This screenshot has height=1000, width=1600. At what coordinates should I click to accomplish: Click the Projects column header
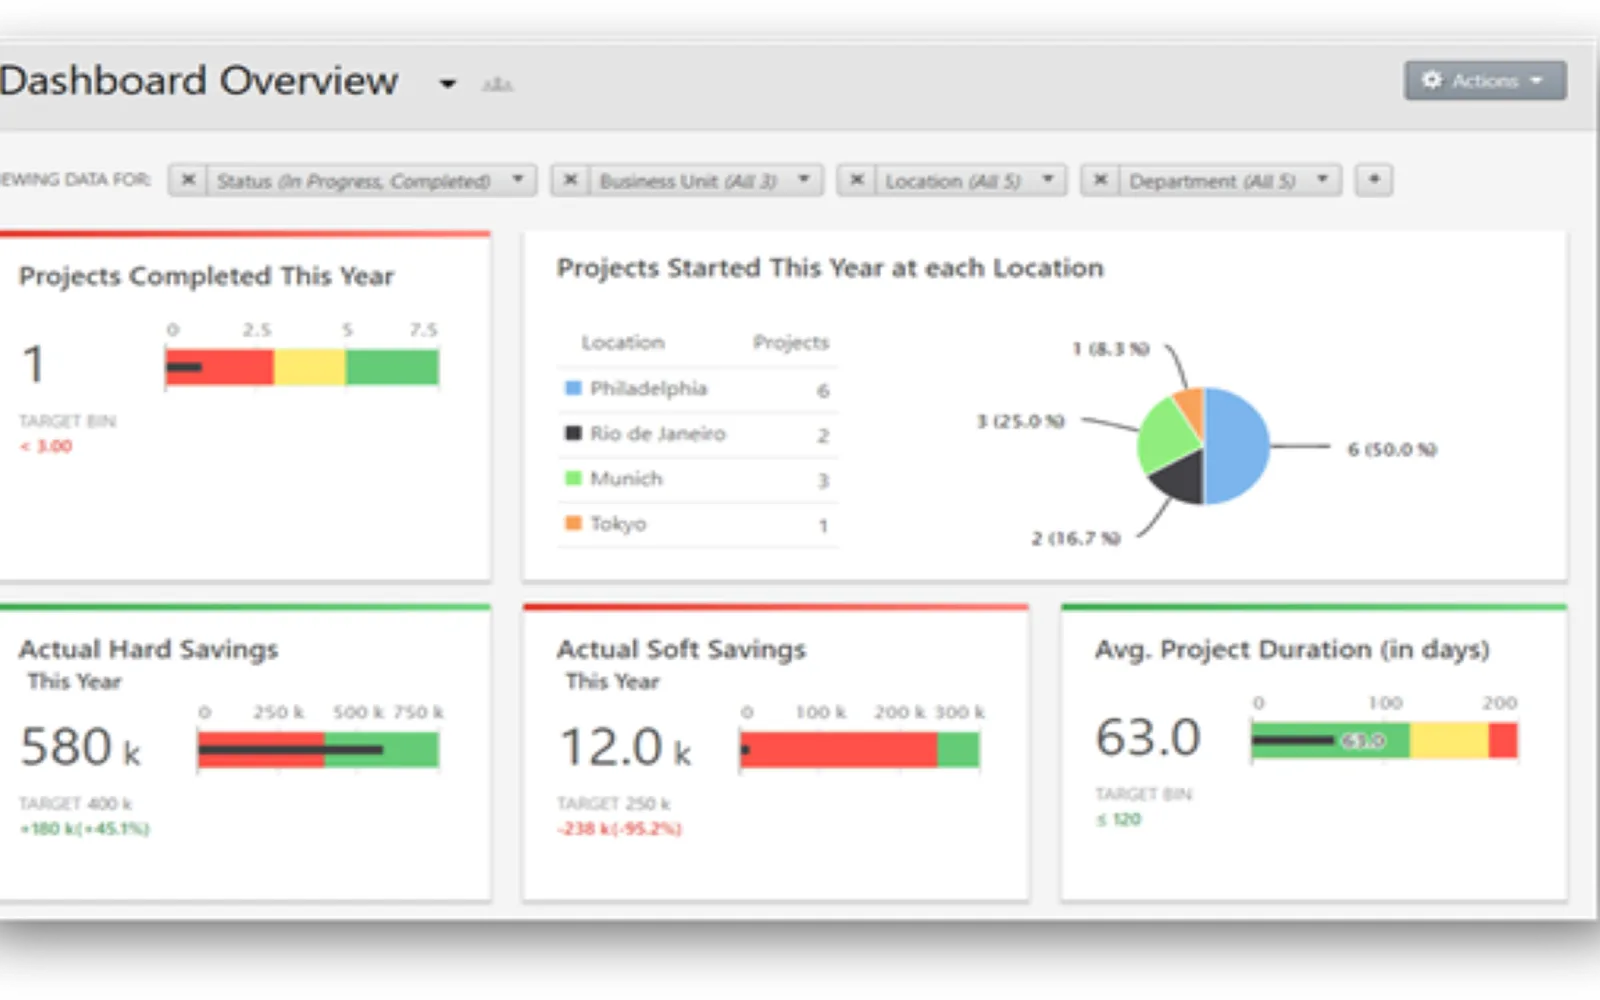791,343
